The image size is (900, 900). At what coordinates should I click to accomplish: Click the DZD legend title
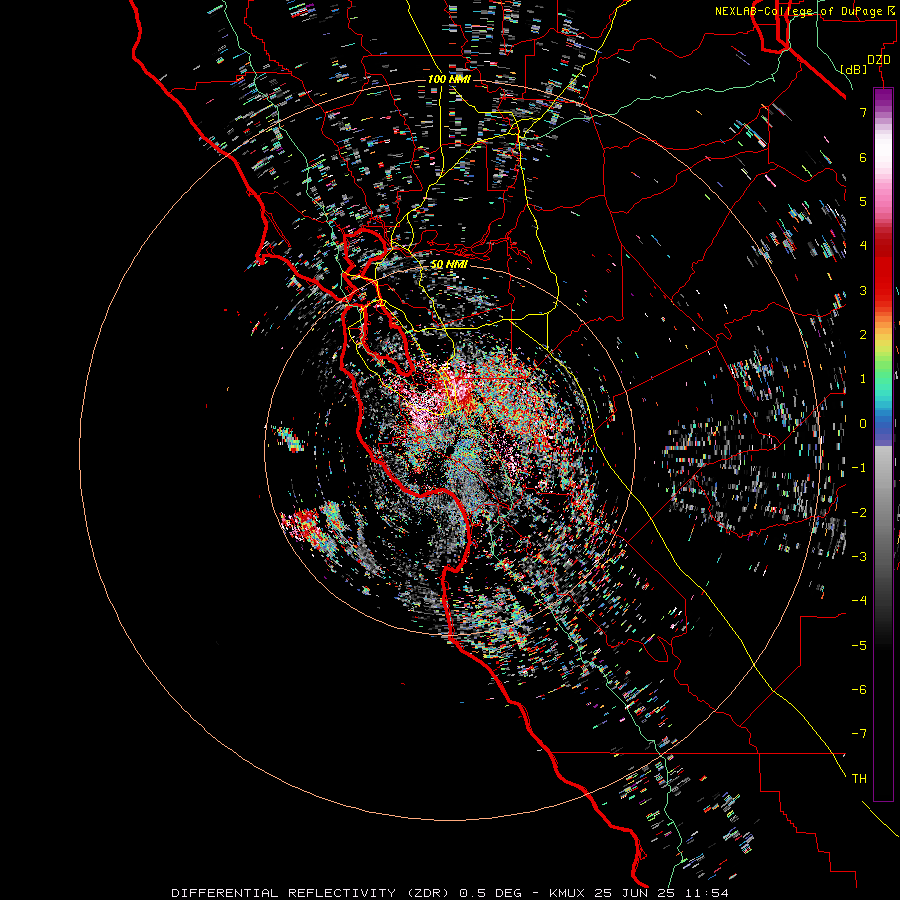point(879,60)
